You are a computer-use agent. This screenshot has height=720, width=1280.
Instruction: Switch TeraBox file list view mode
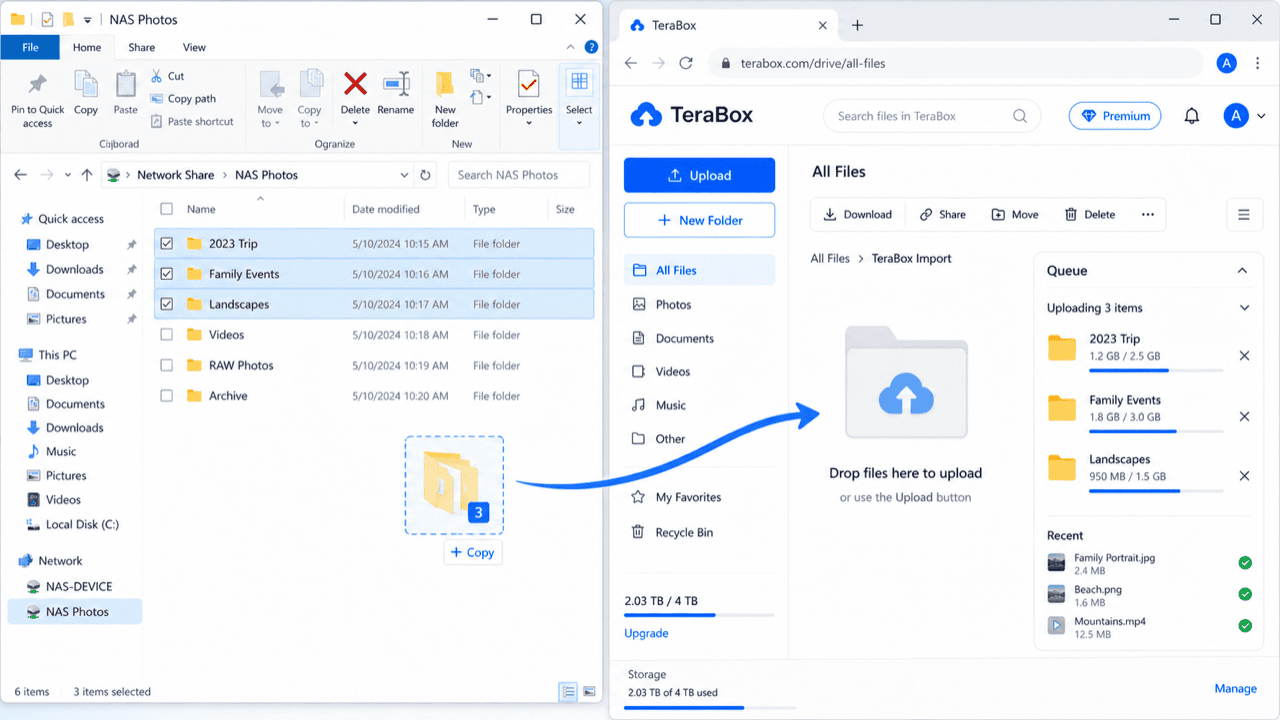point(1244,214)
